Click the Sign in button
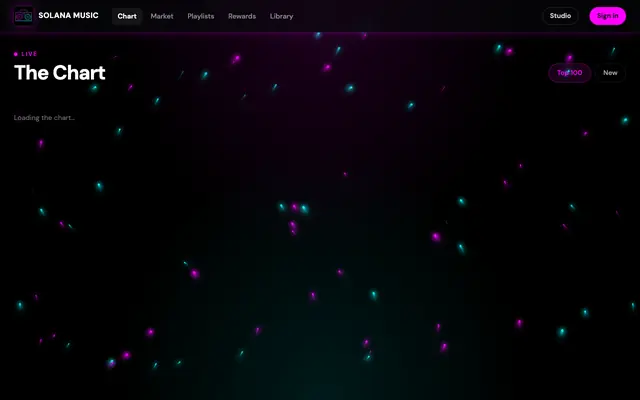 coord(607,16)
